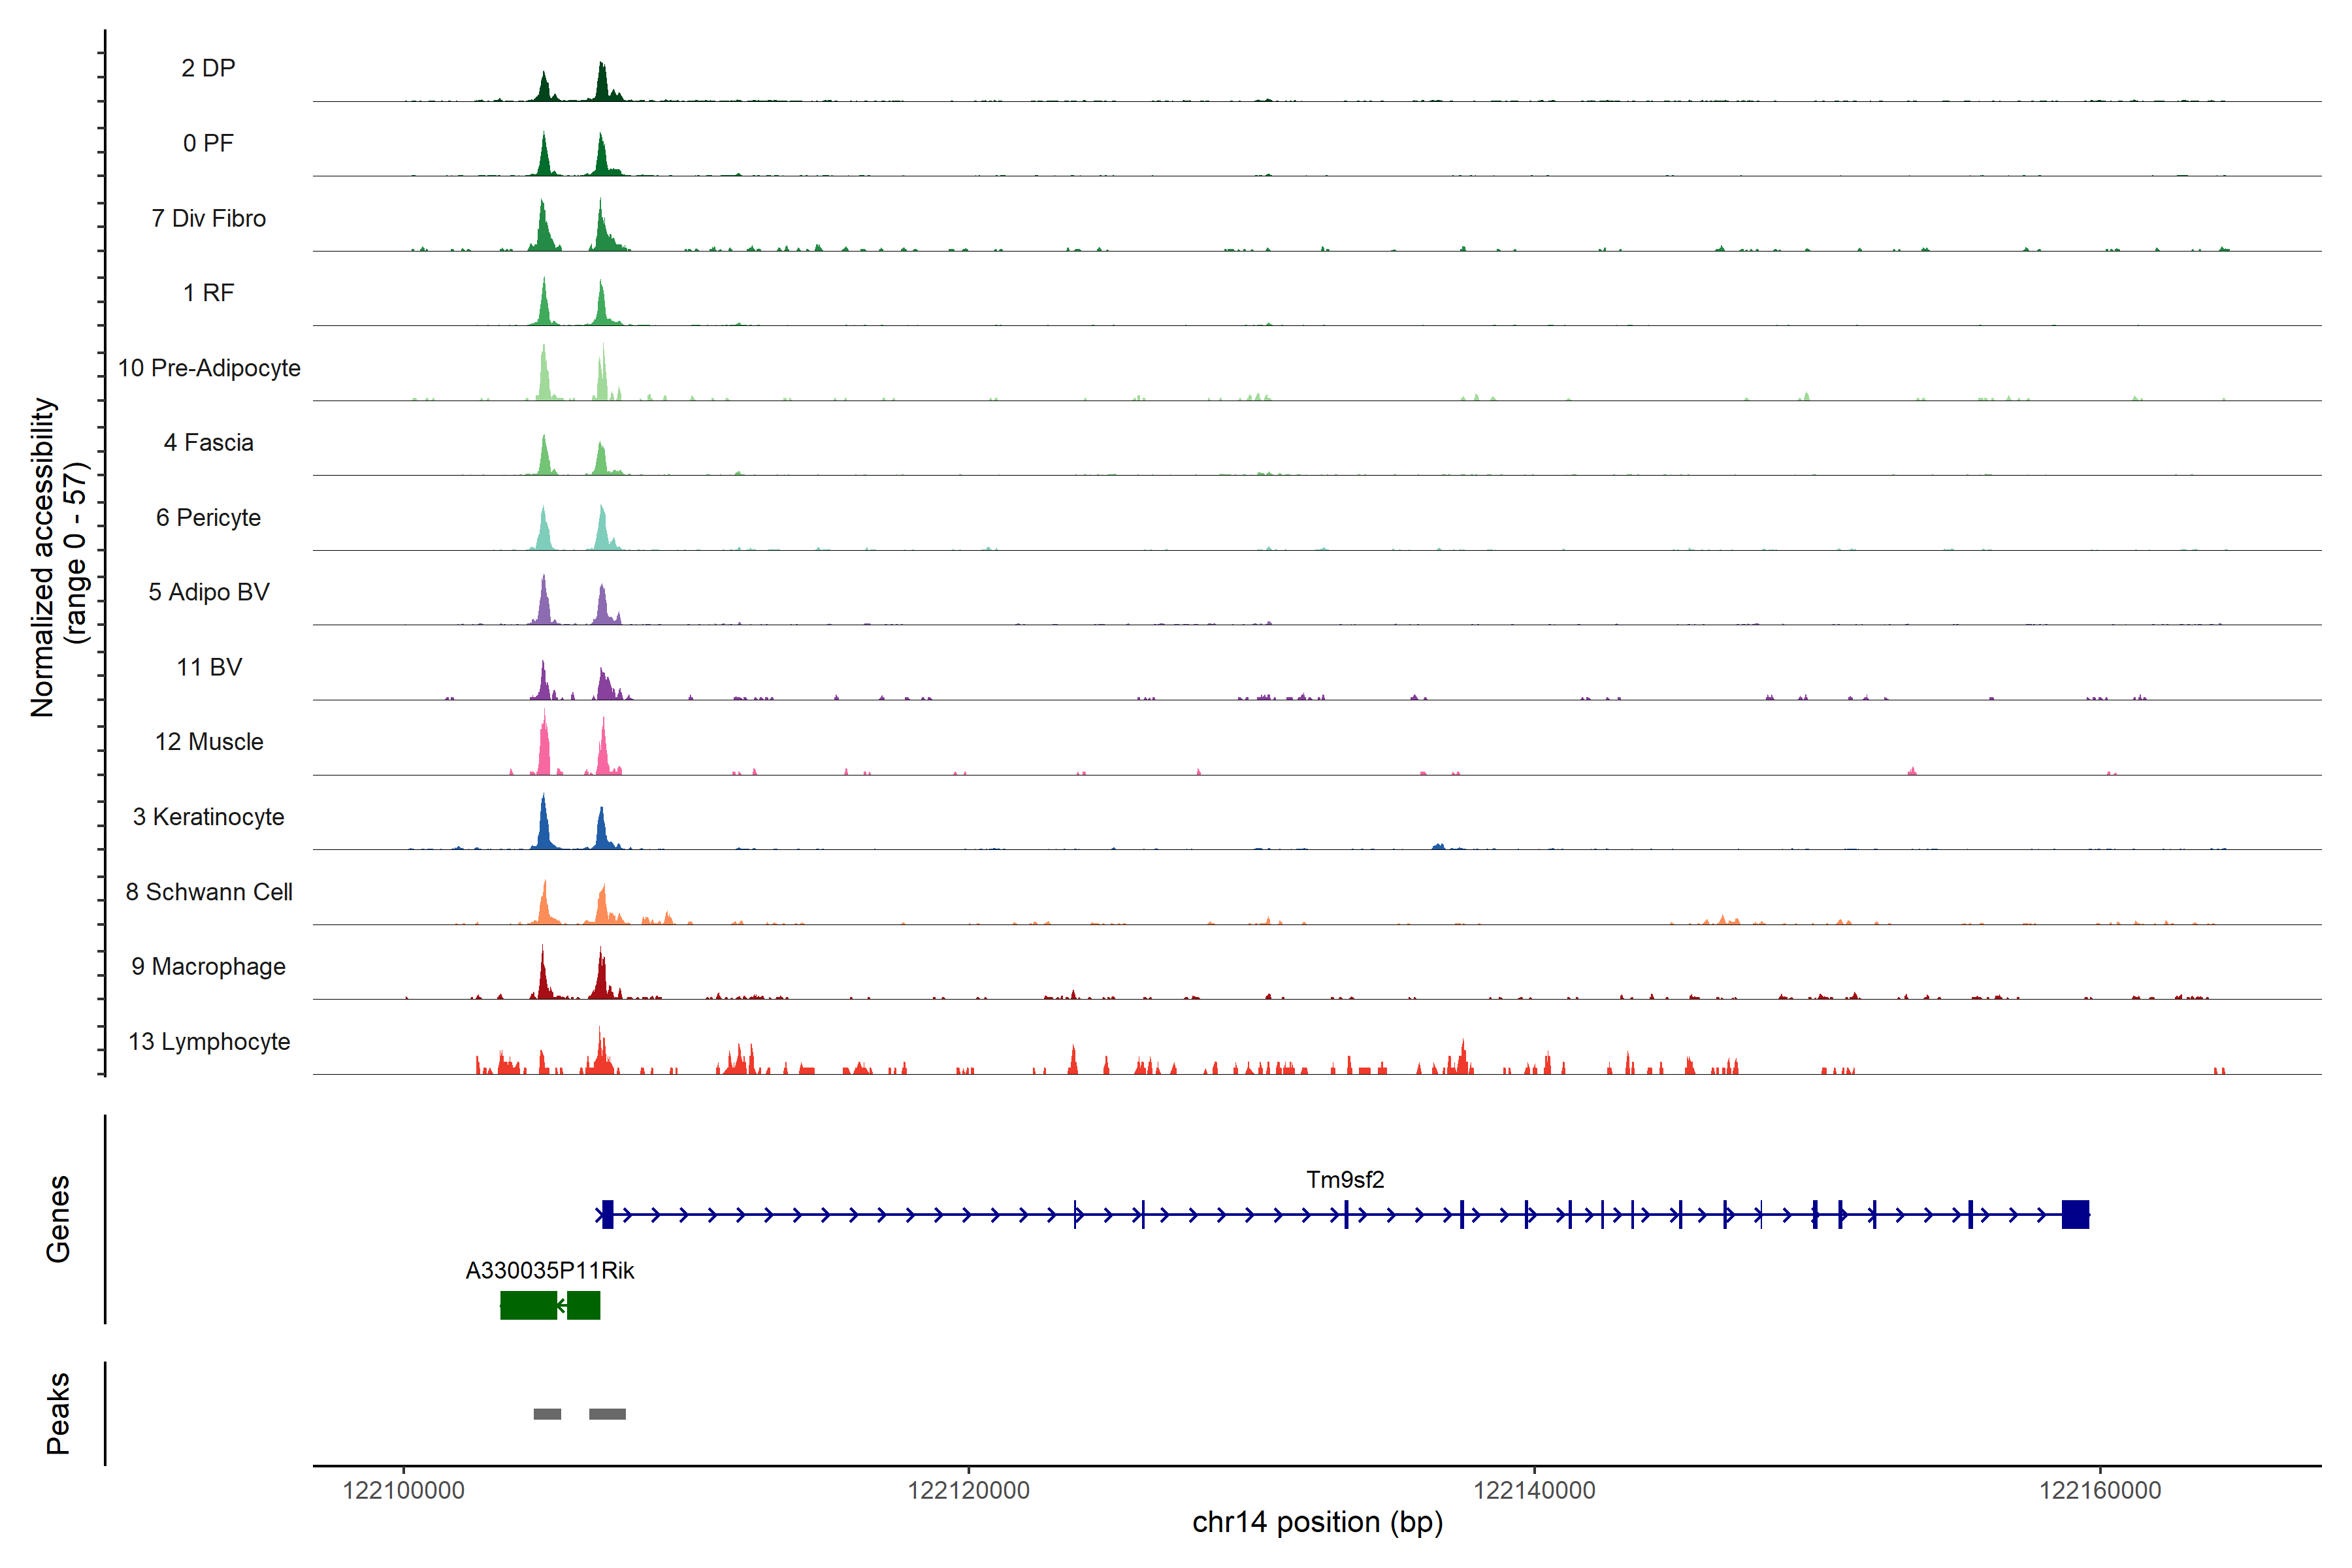The image size is (2352, 1568).
Task: Click the 122120000 axis tick label
Action: 968,1490
